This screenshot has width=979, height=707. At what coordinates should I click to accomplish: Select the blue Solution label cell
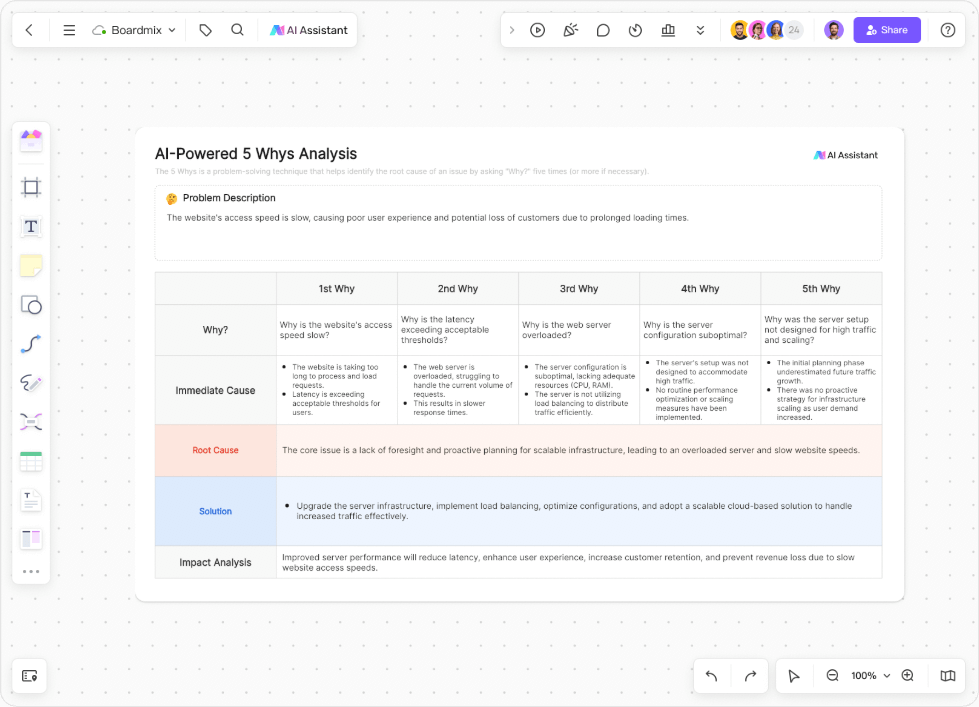(x=215, y=511)
